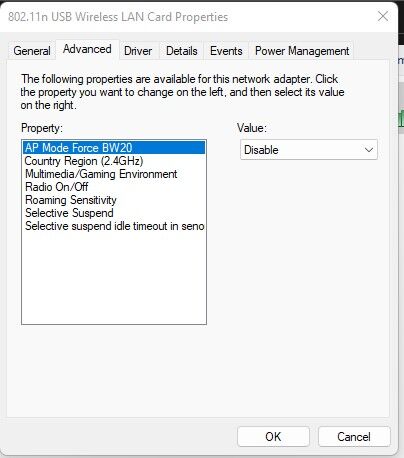Close the Wireless LAN Card Properties dialog
404x458 pixels.
(383, 16)
